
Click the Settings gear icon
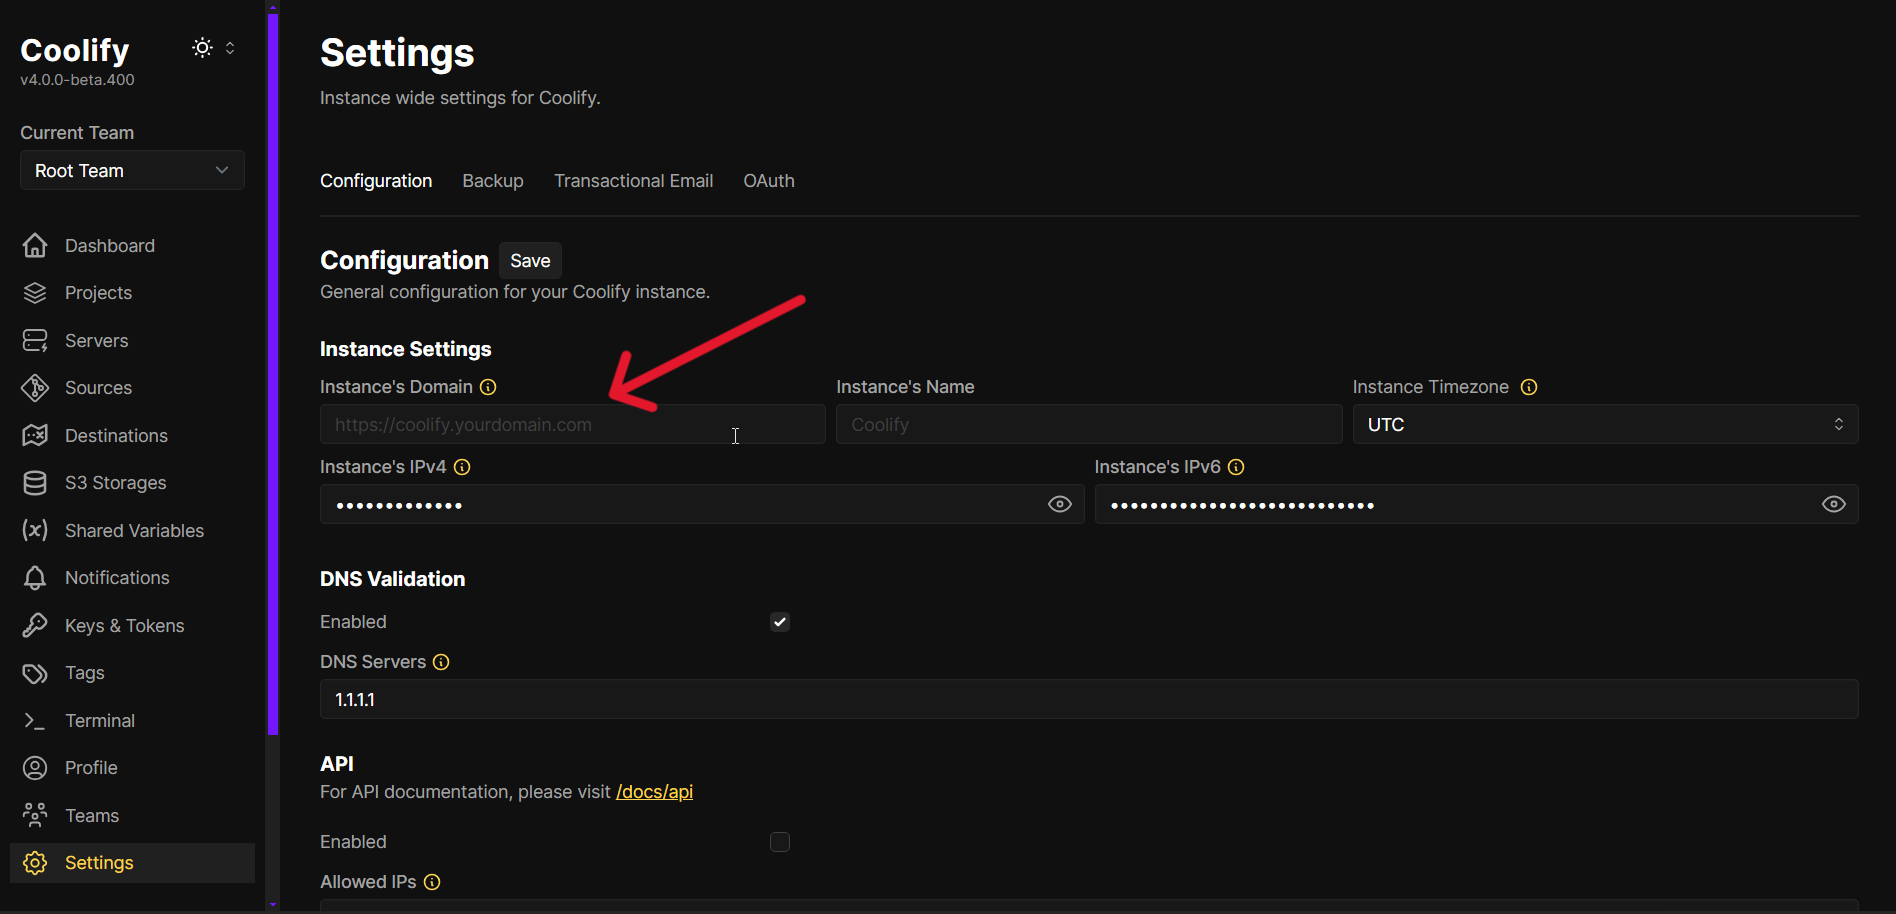pos(35,863)
